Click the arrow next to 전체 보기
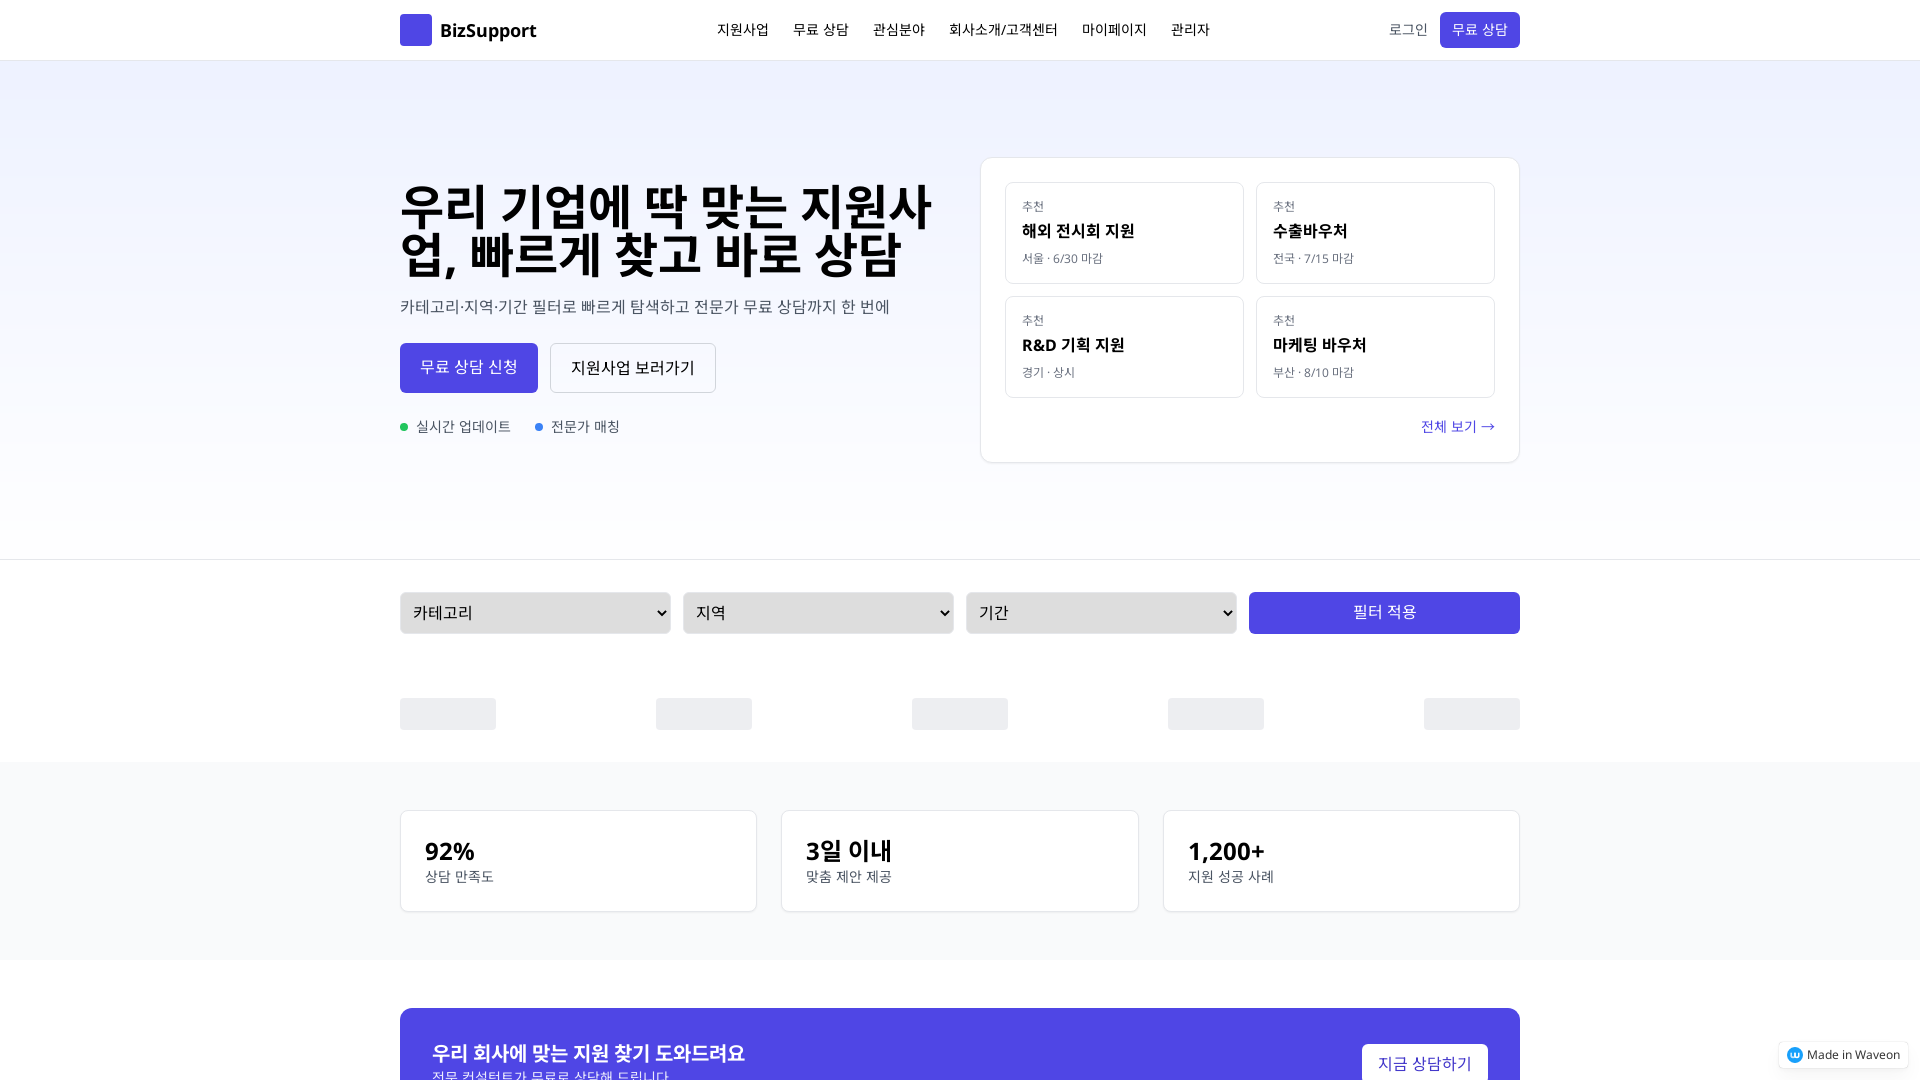Screen dimensions: 1920x1080 point(1488,427)
